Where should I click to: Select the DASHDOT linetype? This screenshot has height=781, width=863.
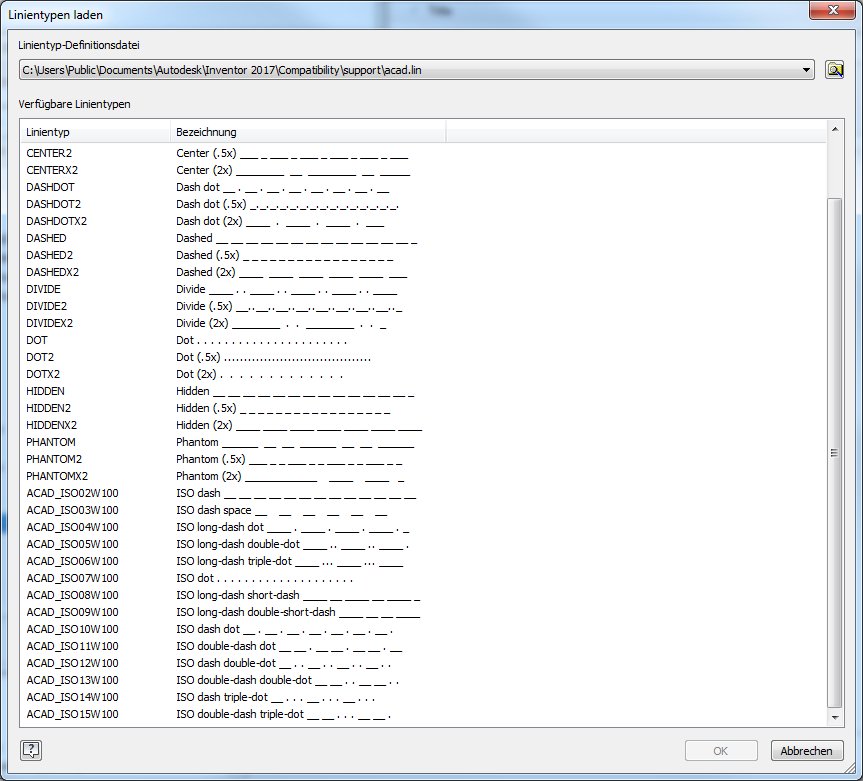[50, 187]
